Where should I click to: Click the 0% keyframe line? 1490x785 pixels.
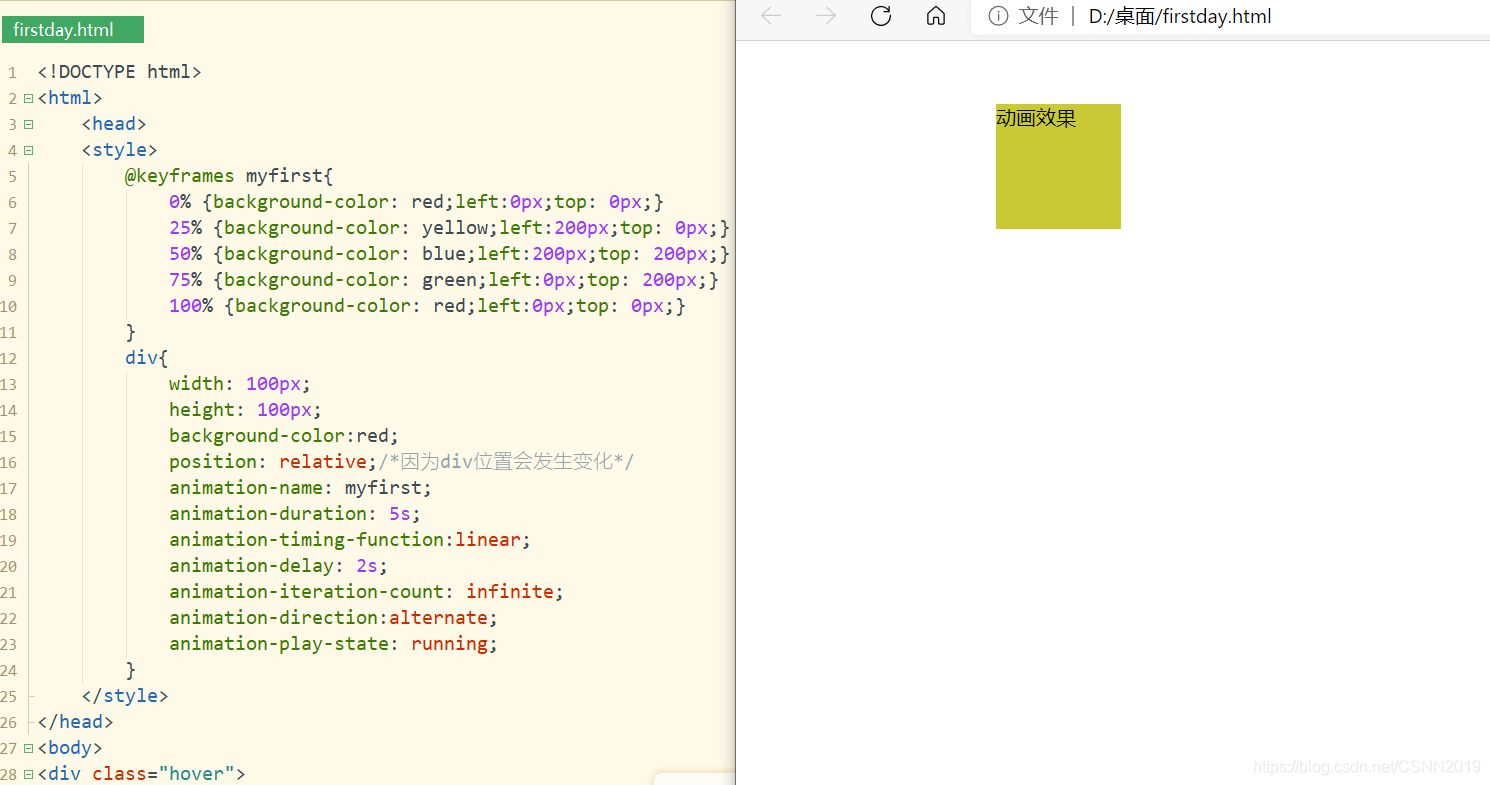tap(416, 202)
